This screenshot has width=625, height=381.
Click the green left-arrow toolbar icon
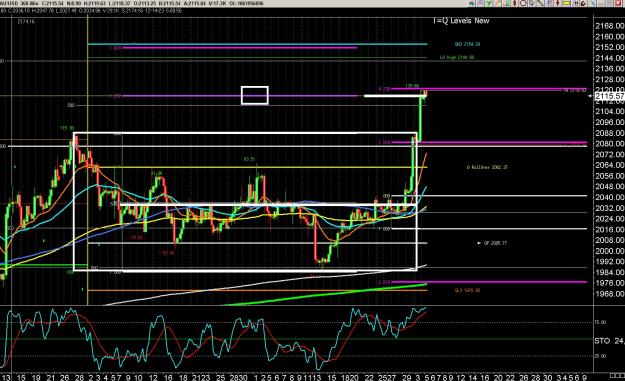(471, 3)
